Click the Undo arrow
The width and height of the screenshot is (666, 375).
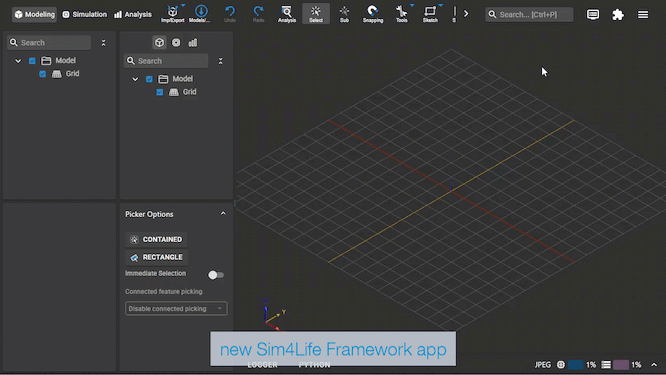(230, 14)
